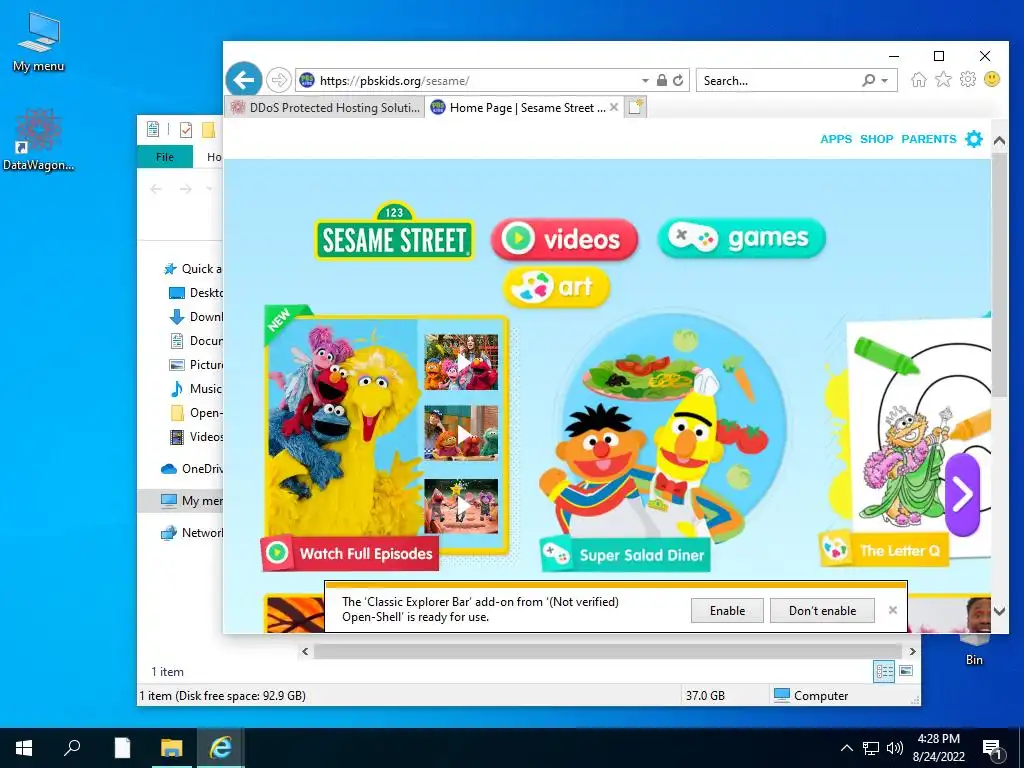Select Documents in Explorer navigation pane

[196, 341]
